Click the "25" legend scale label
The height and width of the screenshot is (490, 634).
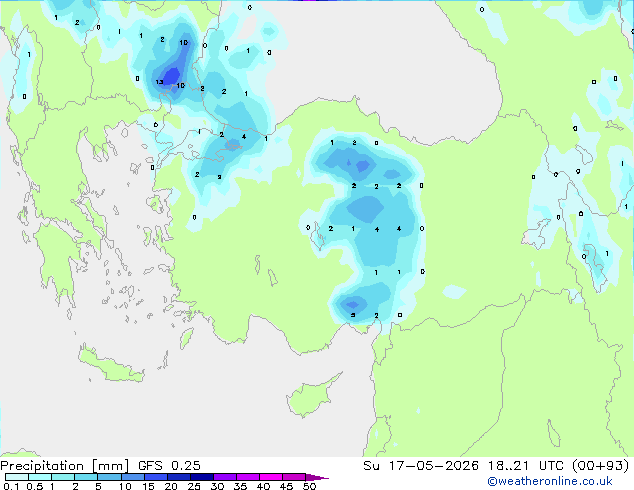click(194, 486)
